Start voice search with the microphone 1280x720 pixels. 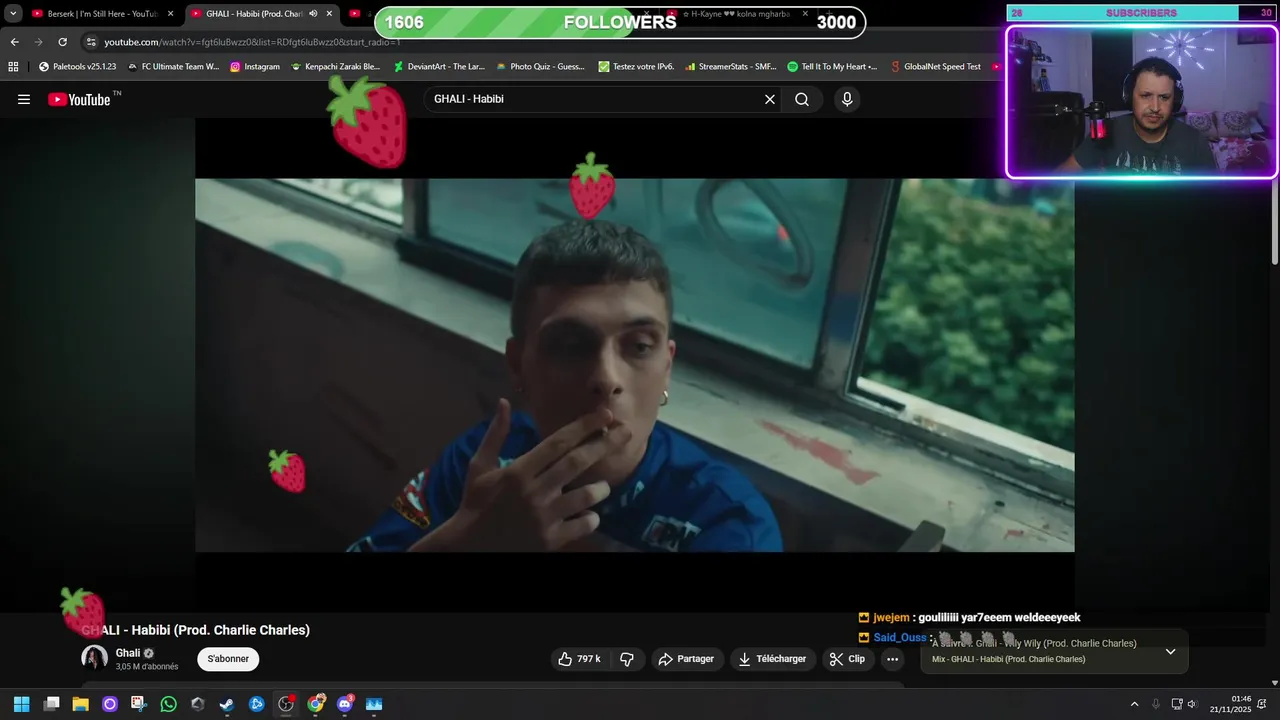point(847,99)
